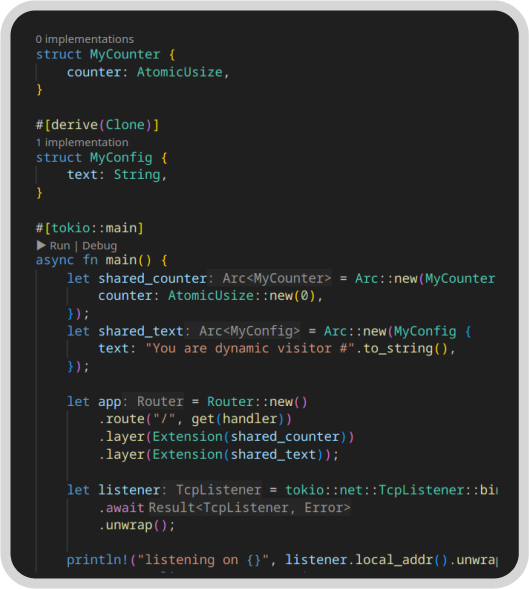
Task: Open the "0 implementations" code lens
Action: tap(85, 39)
